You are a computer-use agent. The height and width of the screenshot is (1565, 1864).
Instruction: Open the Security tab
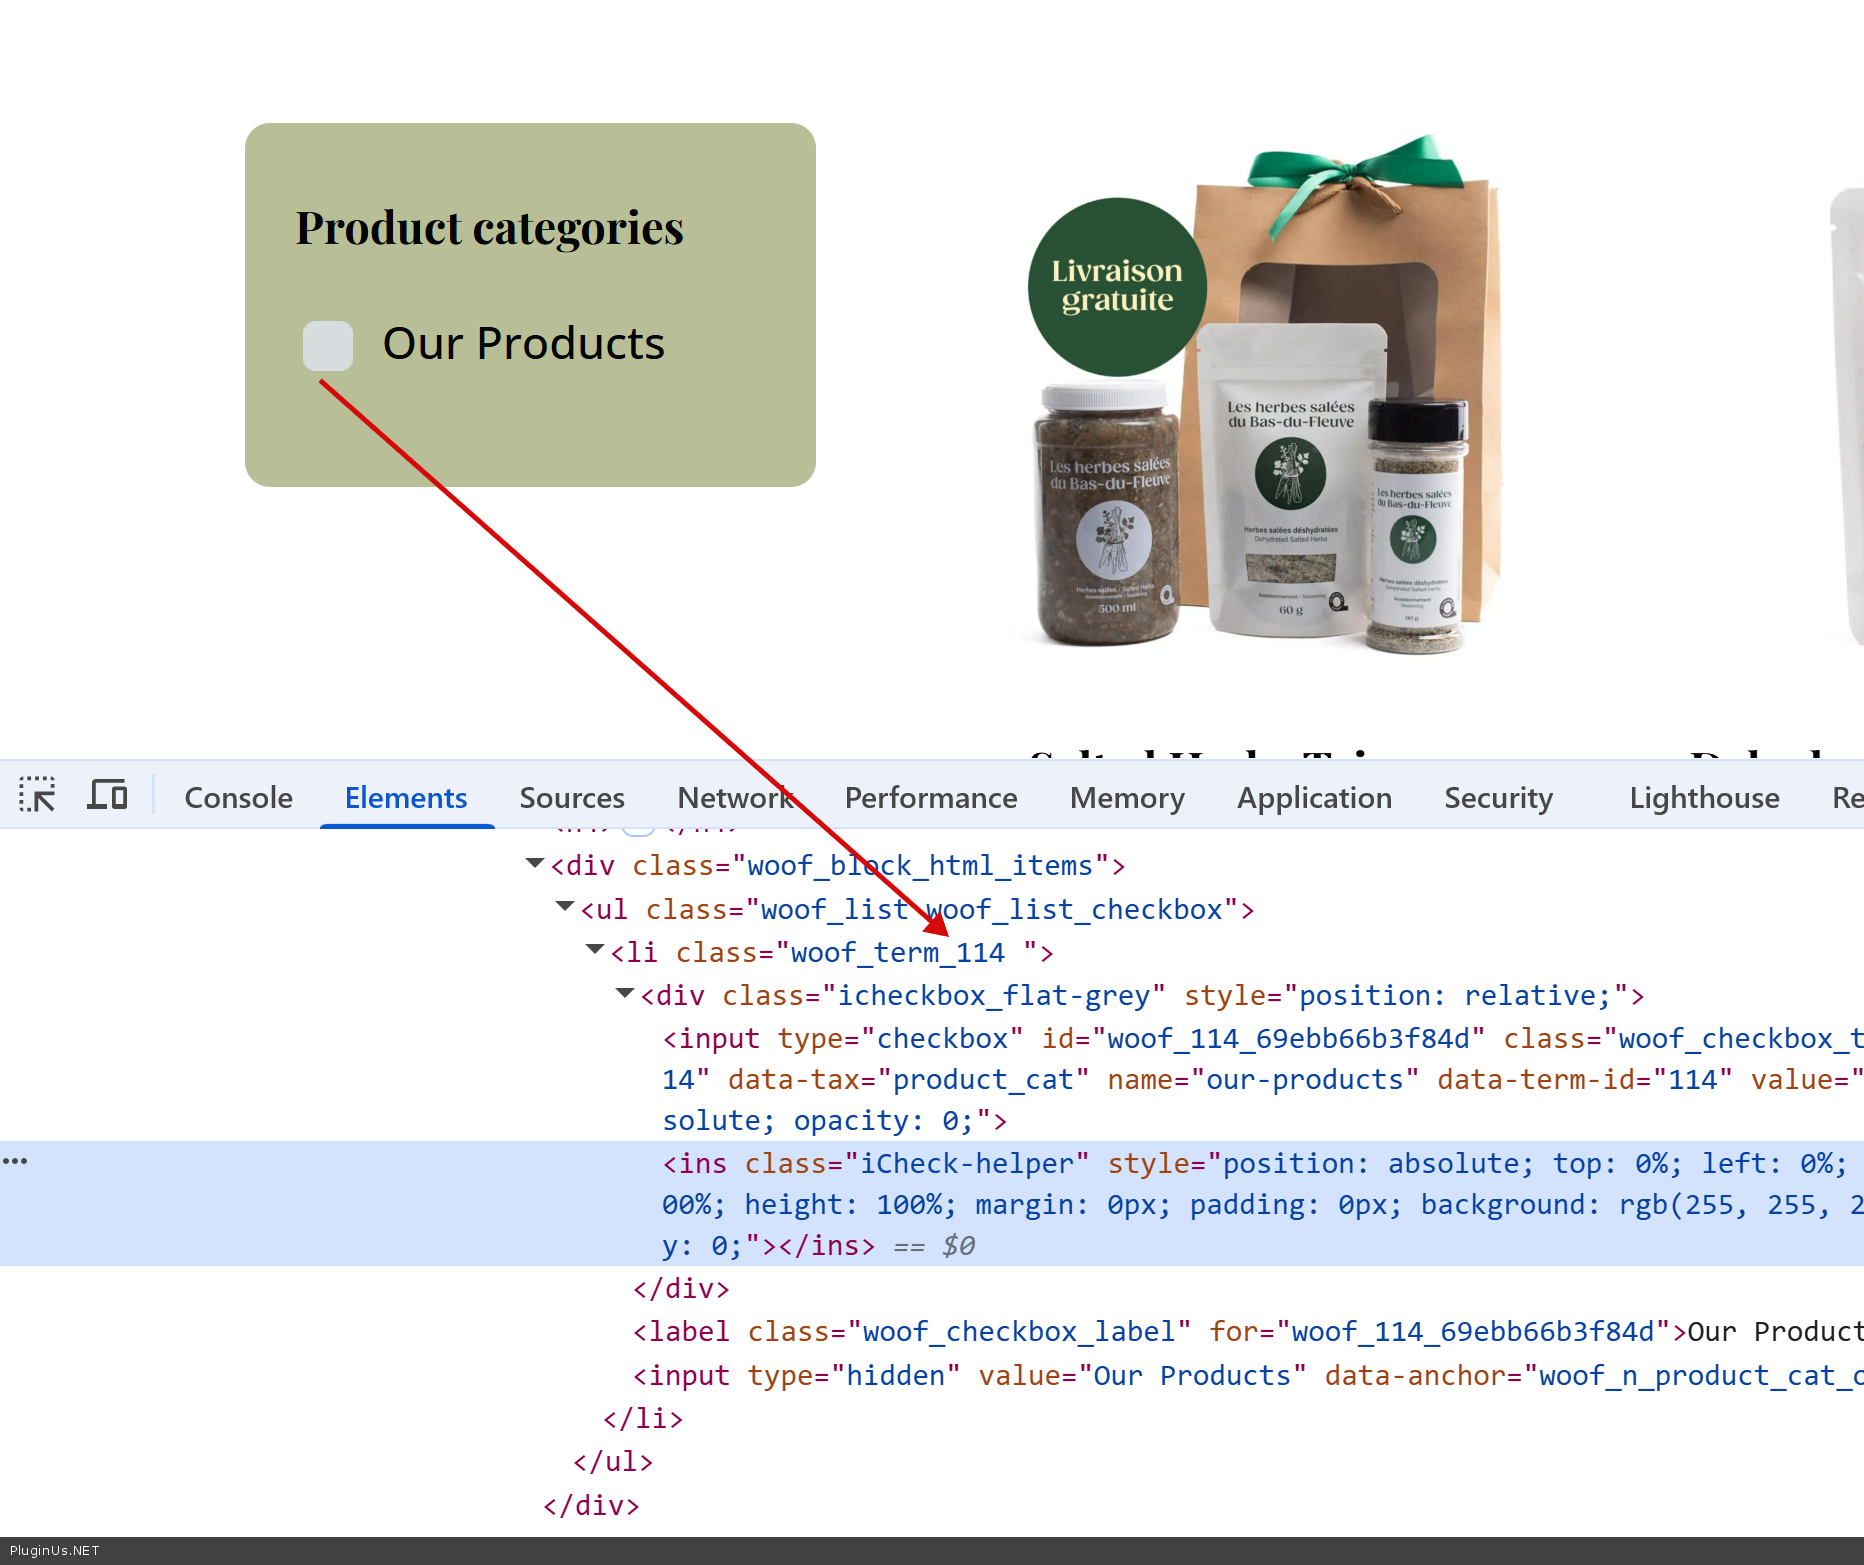pos(1497,798)
